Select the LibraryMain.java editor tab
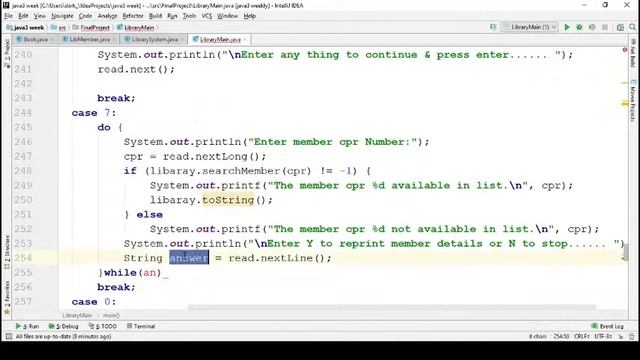640x360 pixels. [220, 40]
